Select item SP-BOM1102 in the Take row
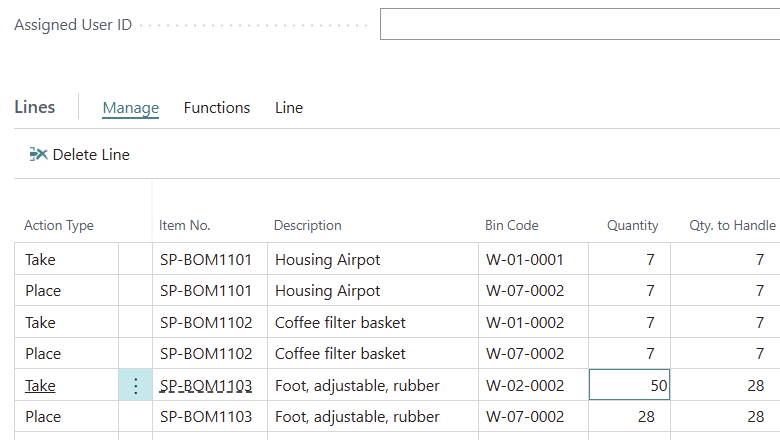This screenshot has height=440, width=780. pyautogui.click(x=206, y=323)
